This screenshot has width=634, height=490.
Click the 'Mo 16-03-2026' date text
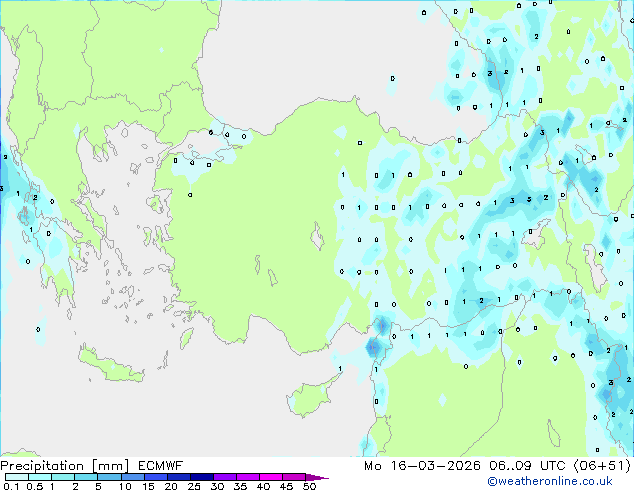422,466
